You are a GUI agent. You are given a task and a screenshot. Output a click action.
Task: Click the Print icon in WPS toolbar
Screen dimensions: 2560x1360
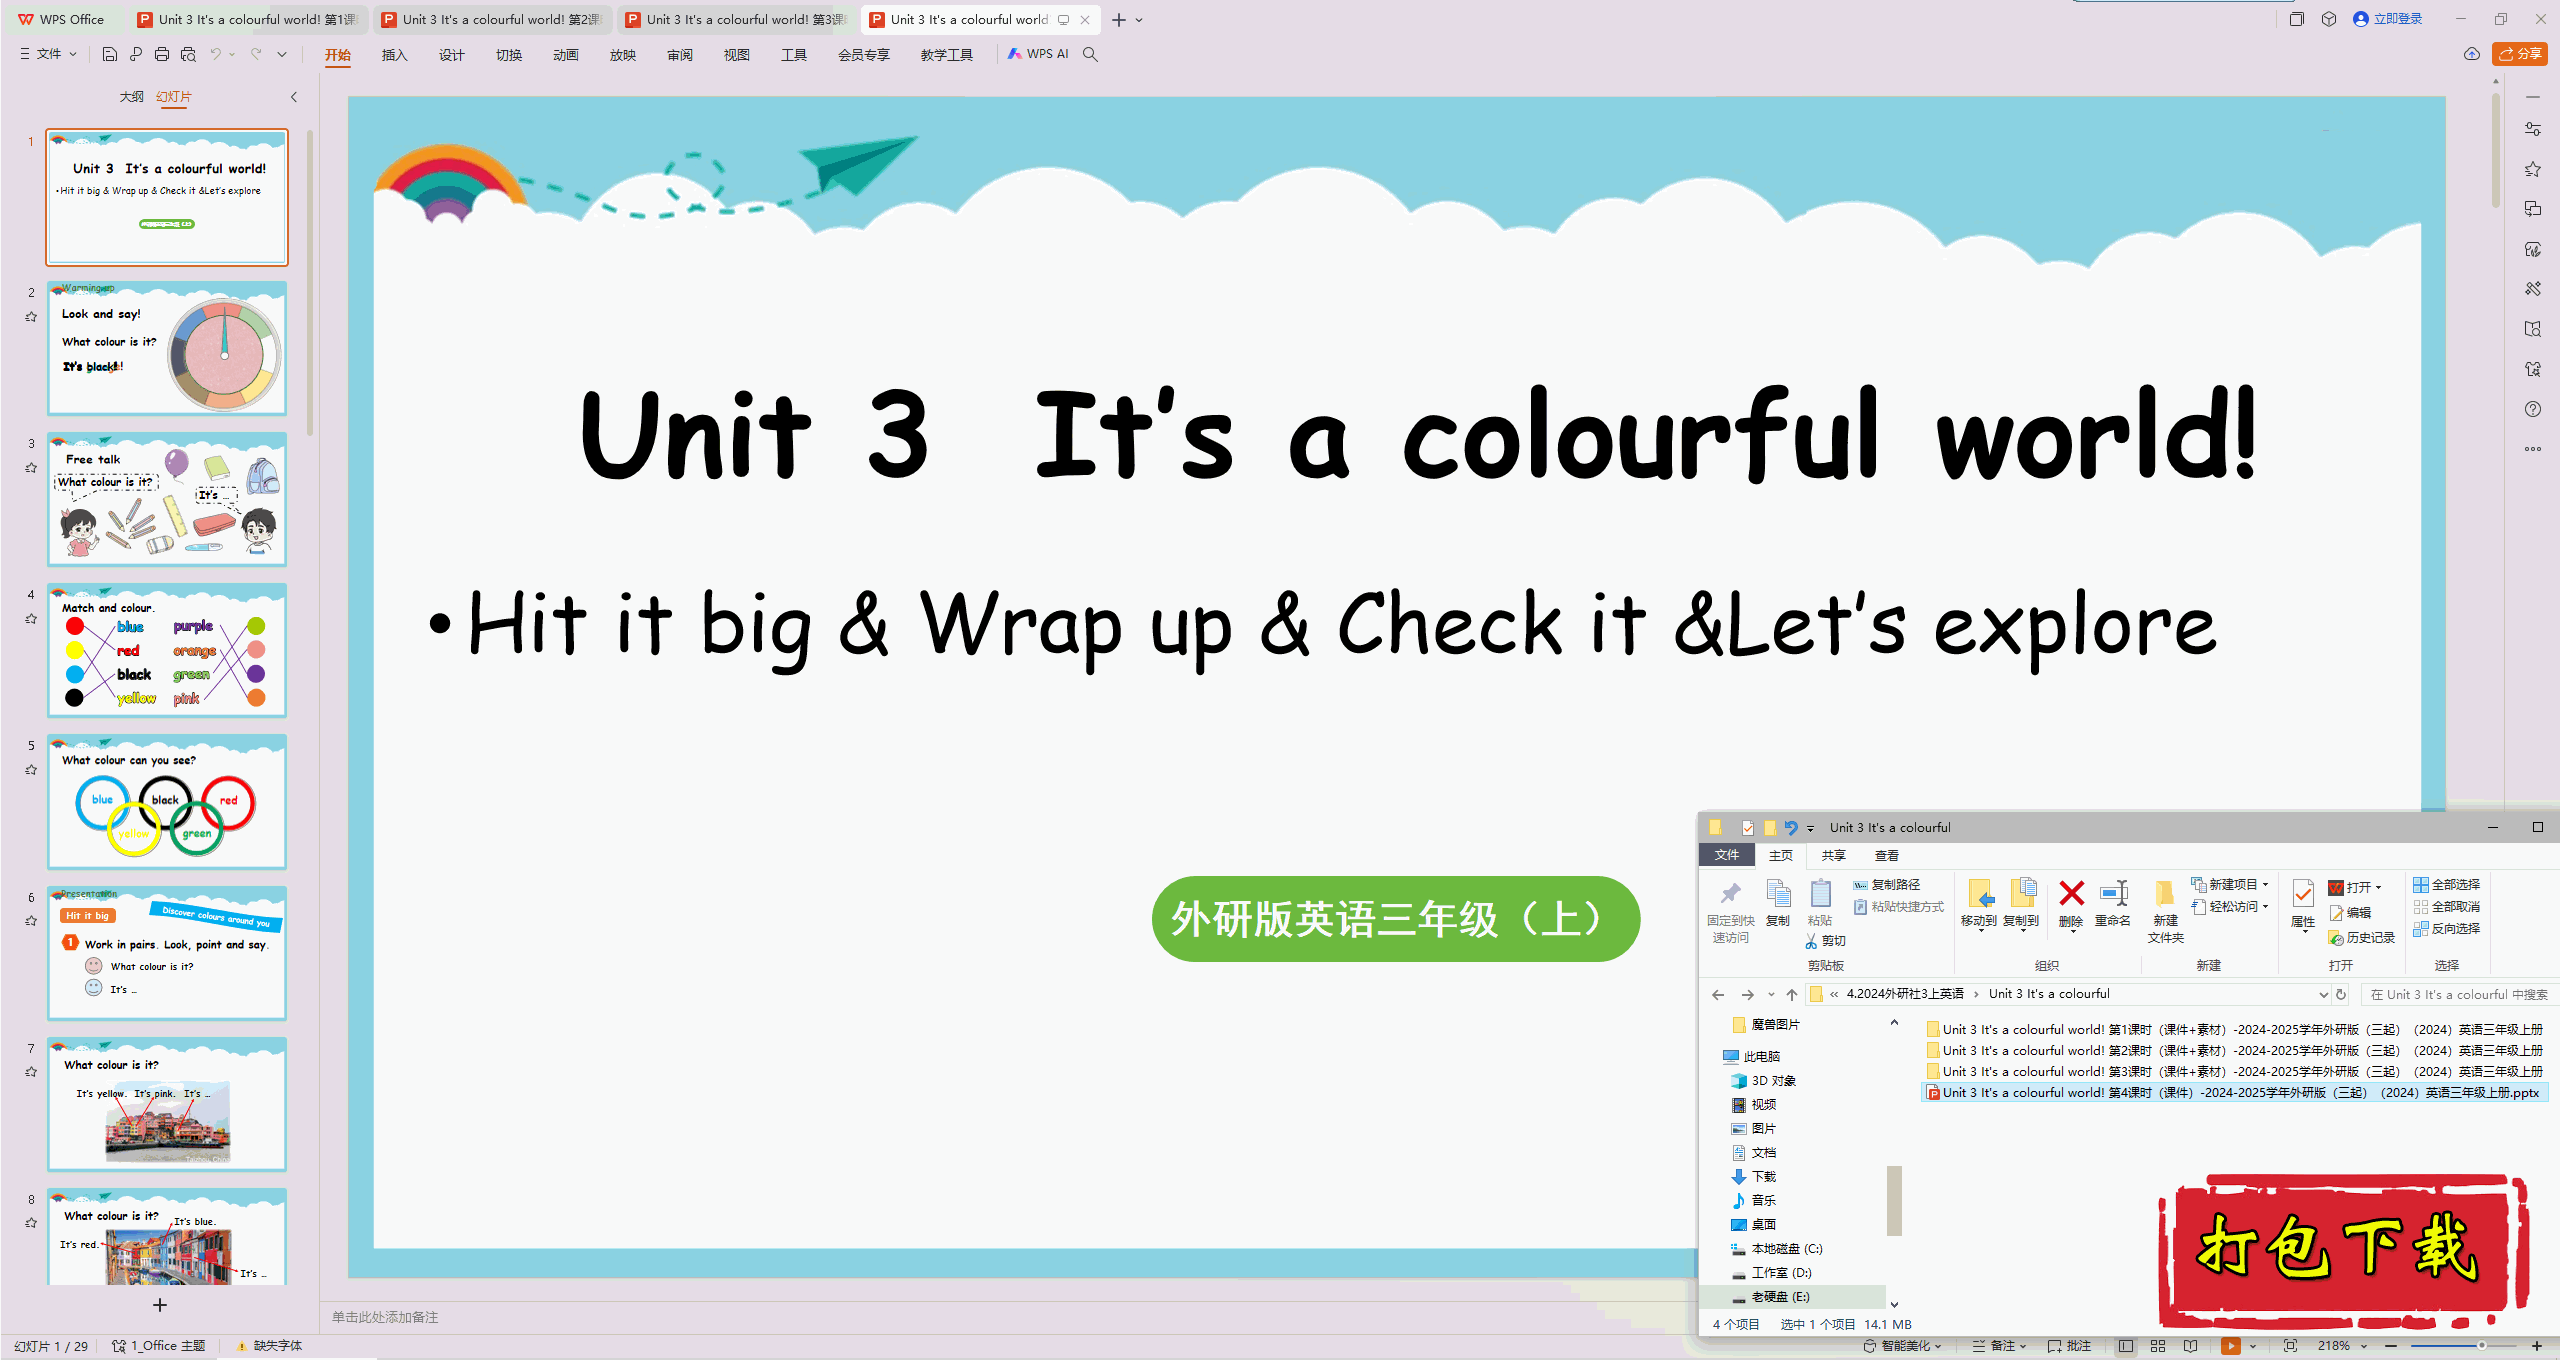pos(162,54)
